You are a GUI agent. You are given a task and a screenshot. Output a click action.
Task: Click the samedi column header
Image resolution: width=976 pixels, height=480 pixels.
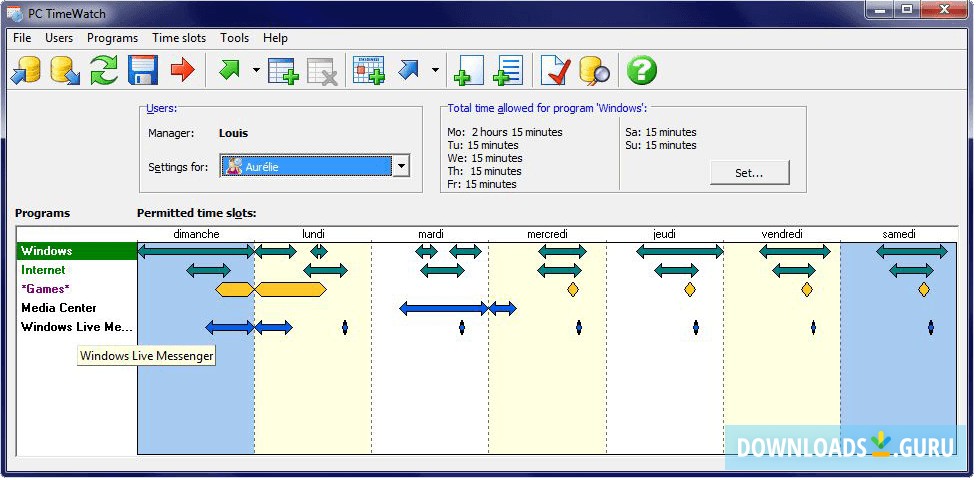point(899,235)
